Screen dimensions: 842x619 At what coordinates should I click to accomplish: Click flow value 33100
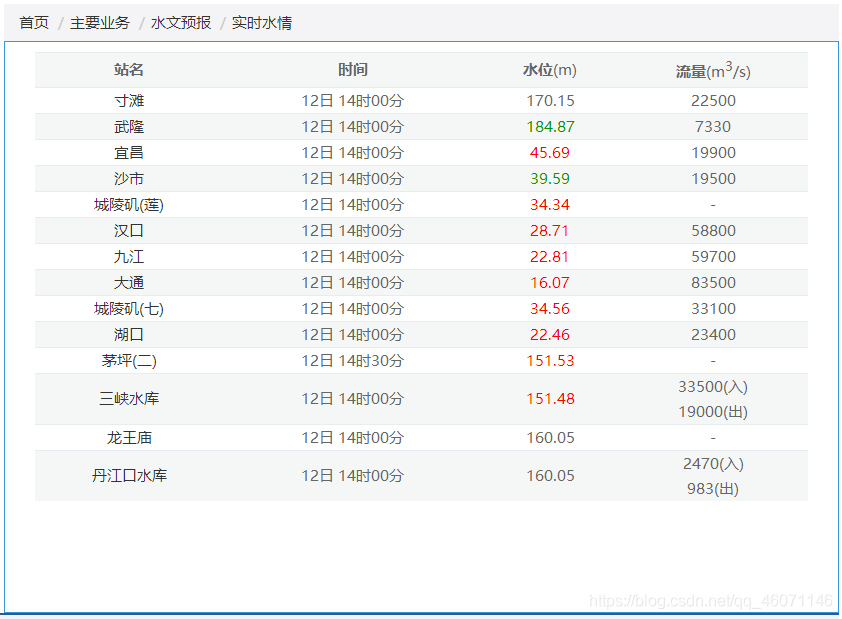pos(713,309)
